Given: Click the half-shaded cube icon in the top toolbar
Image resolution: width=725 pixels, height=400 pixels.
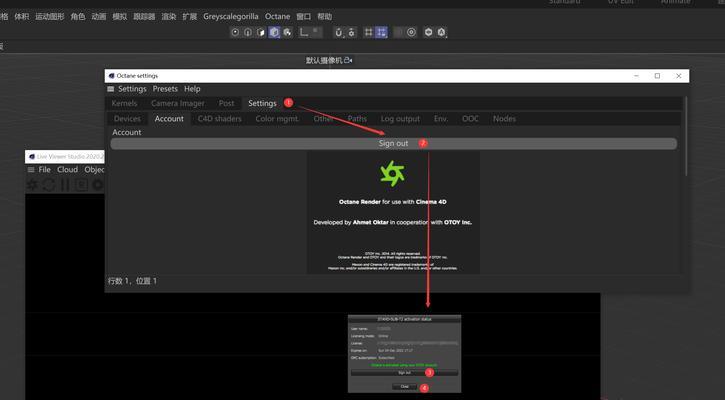Looking at the screenshot, I should point(261,32).
